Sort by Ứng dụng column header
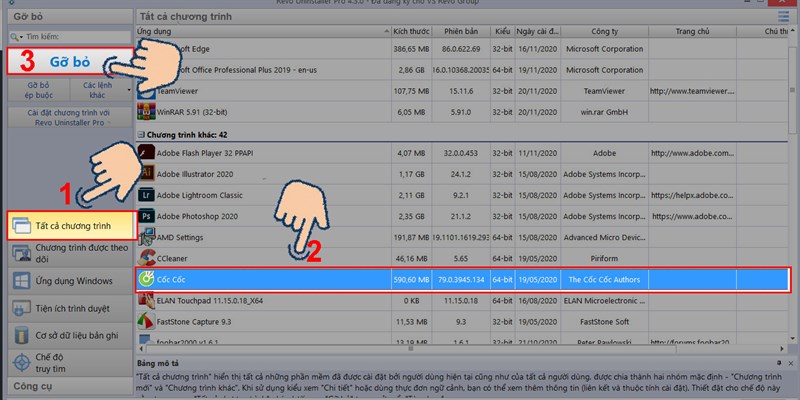 click(x=263, y=32)
